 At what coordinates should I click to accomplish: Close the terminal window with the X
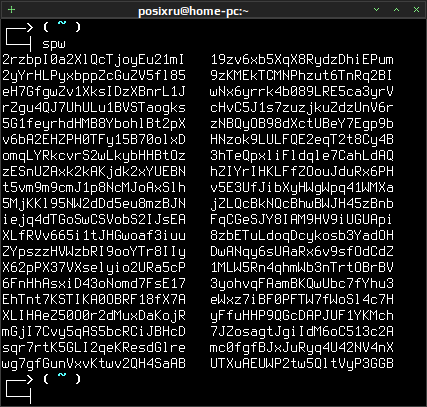click(x=416, y=10)
